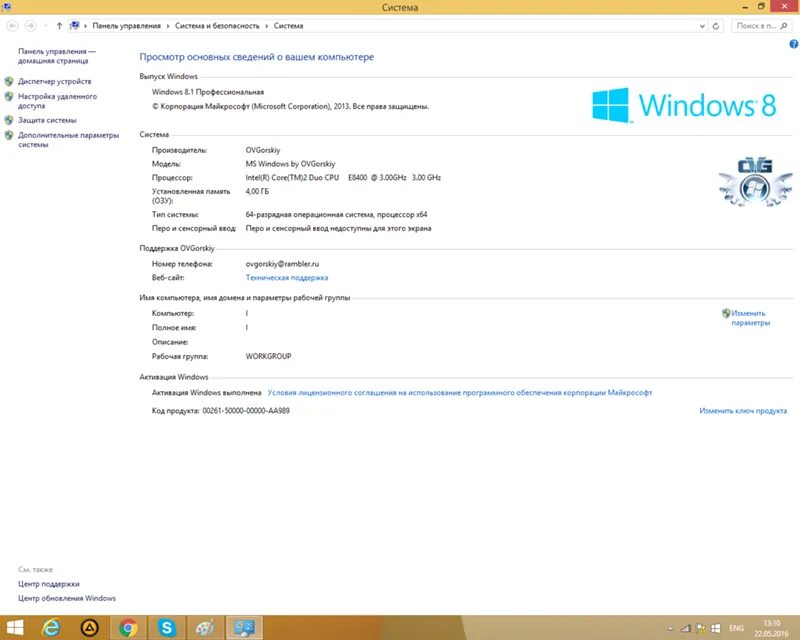Open the Paint taskbar icon
The width and height of the screenshot is (800, 640).
coord(205,627)
